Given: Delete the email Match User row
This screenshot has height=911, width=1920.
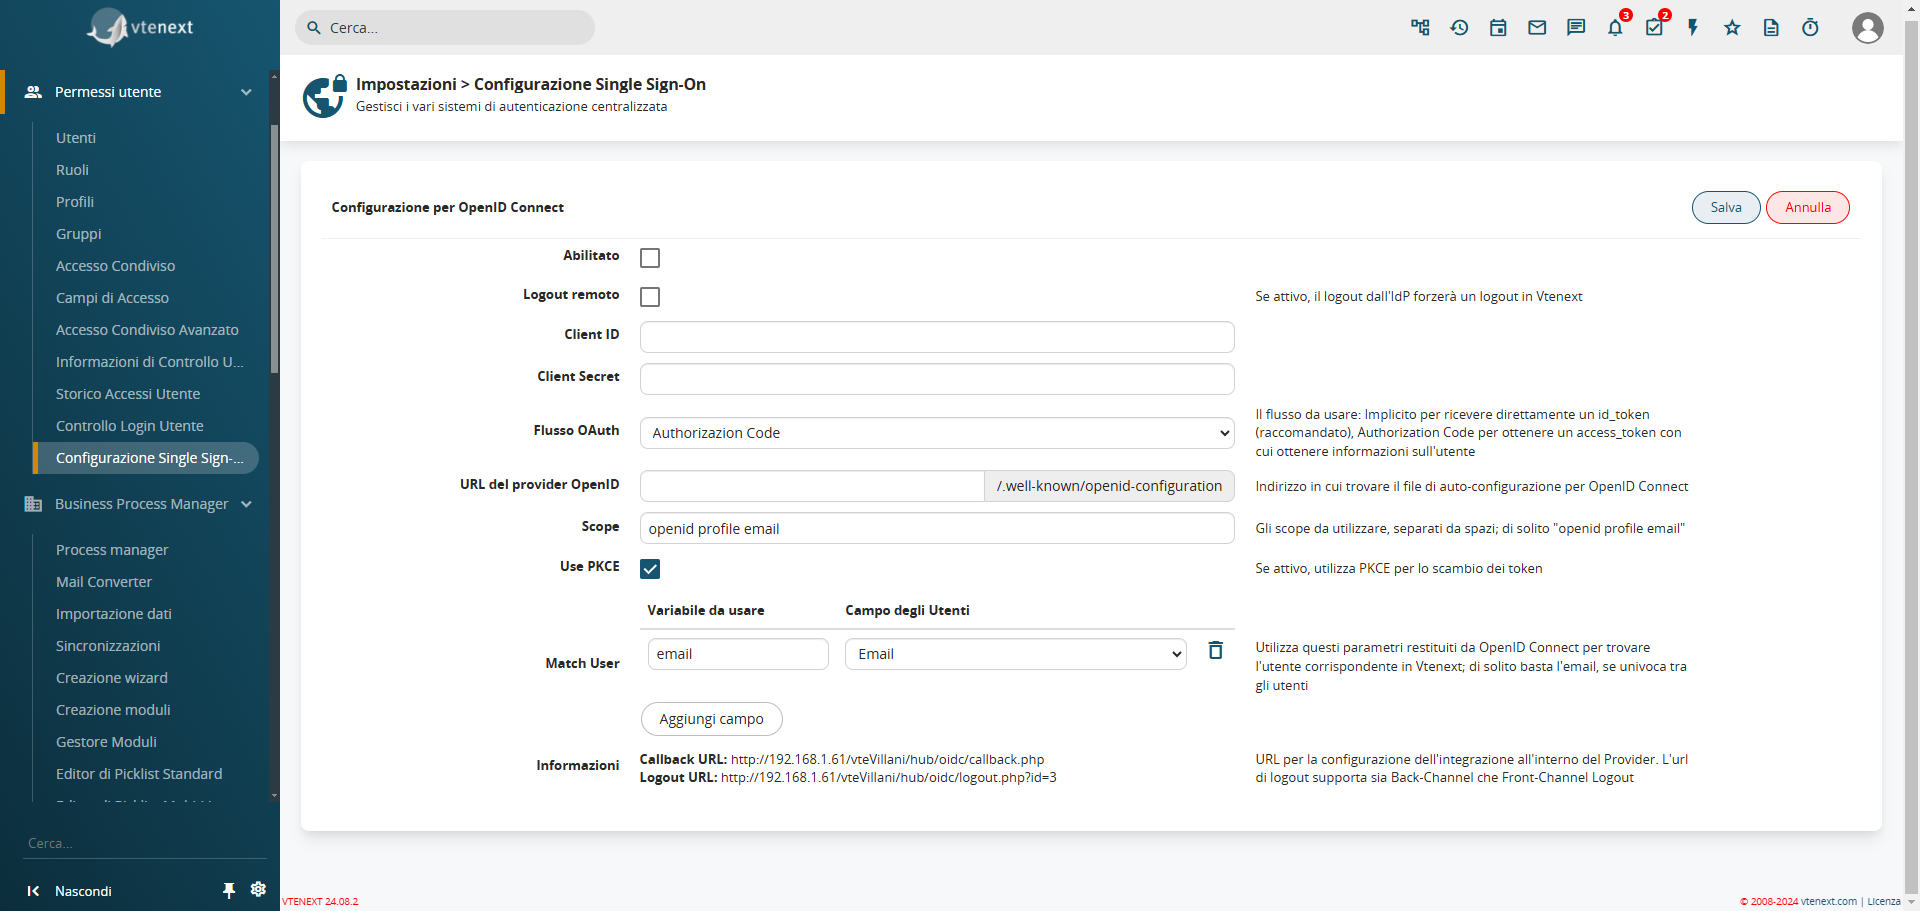Looking at the screenshot, I should click(1215, 651).
